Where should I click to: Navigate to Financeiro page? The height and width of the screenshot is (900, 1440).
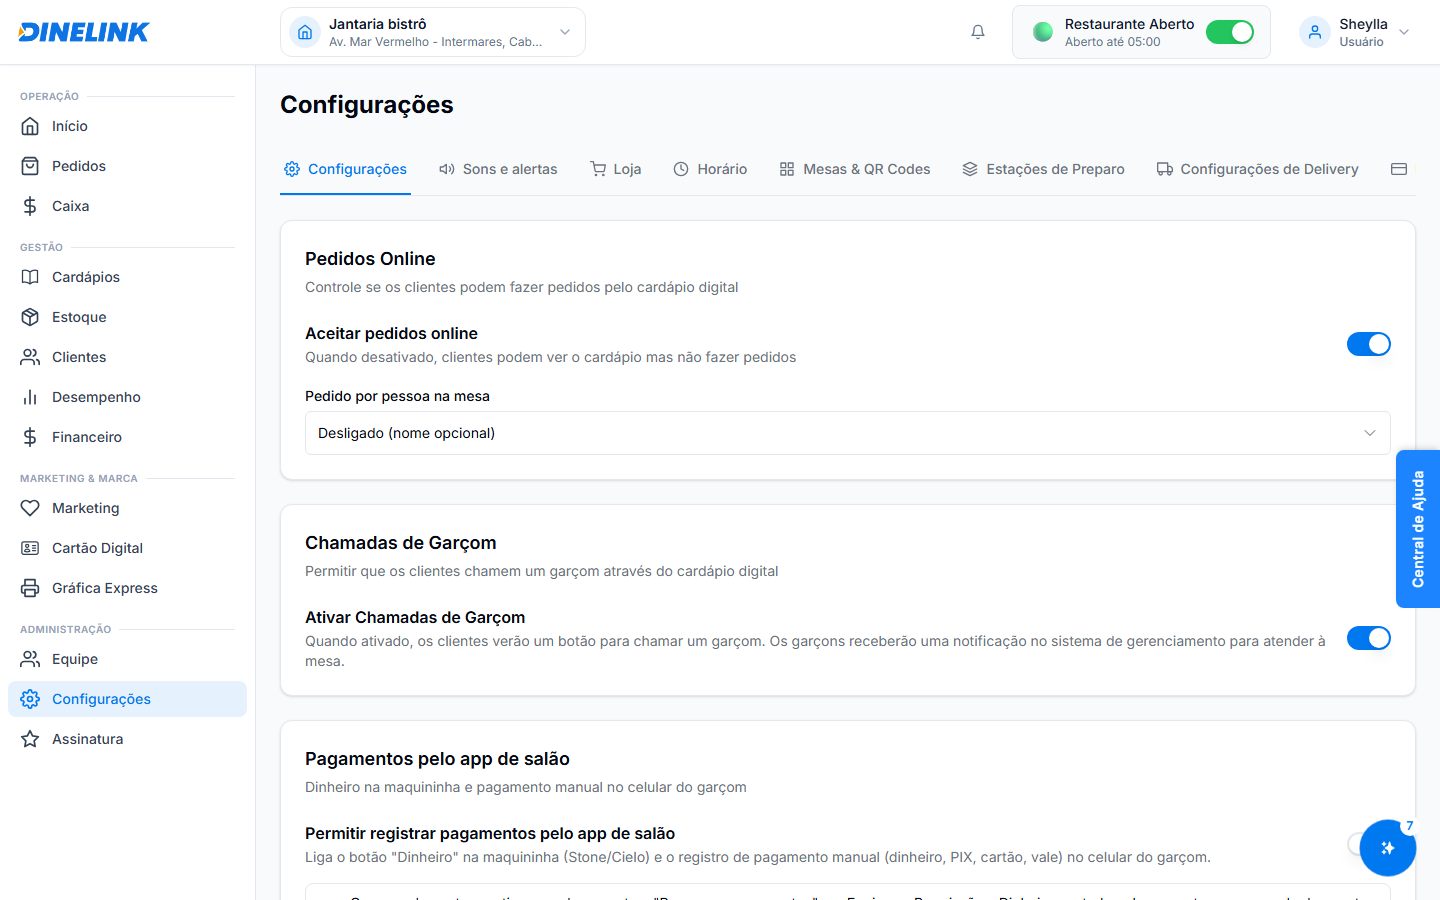127,437
